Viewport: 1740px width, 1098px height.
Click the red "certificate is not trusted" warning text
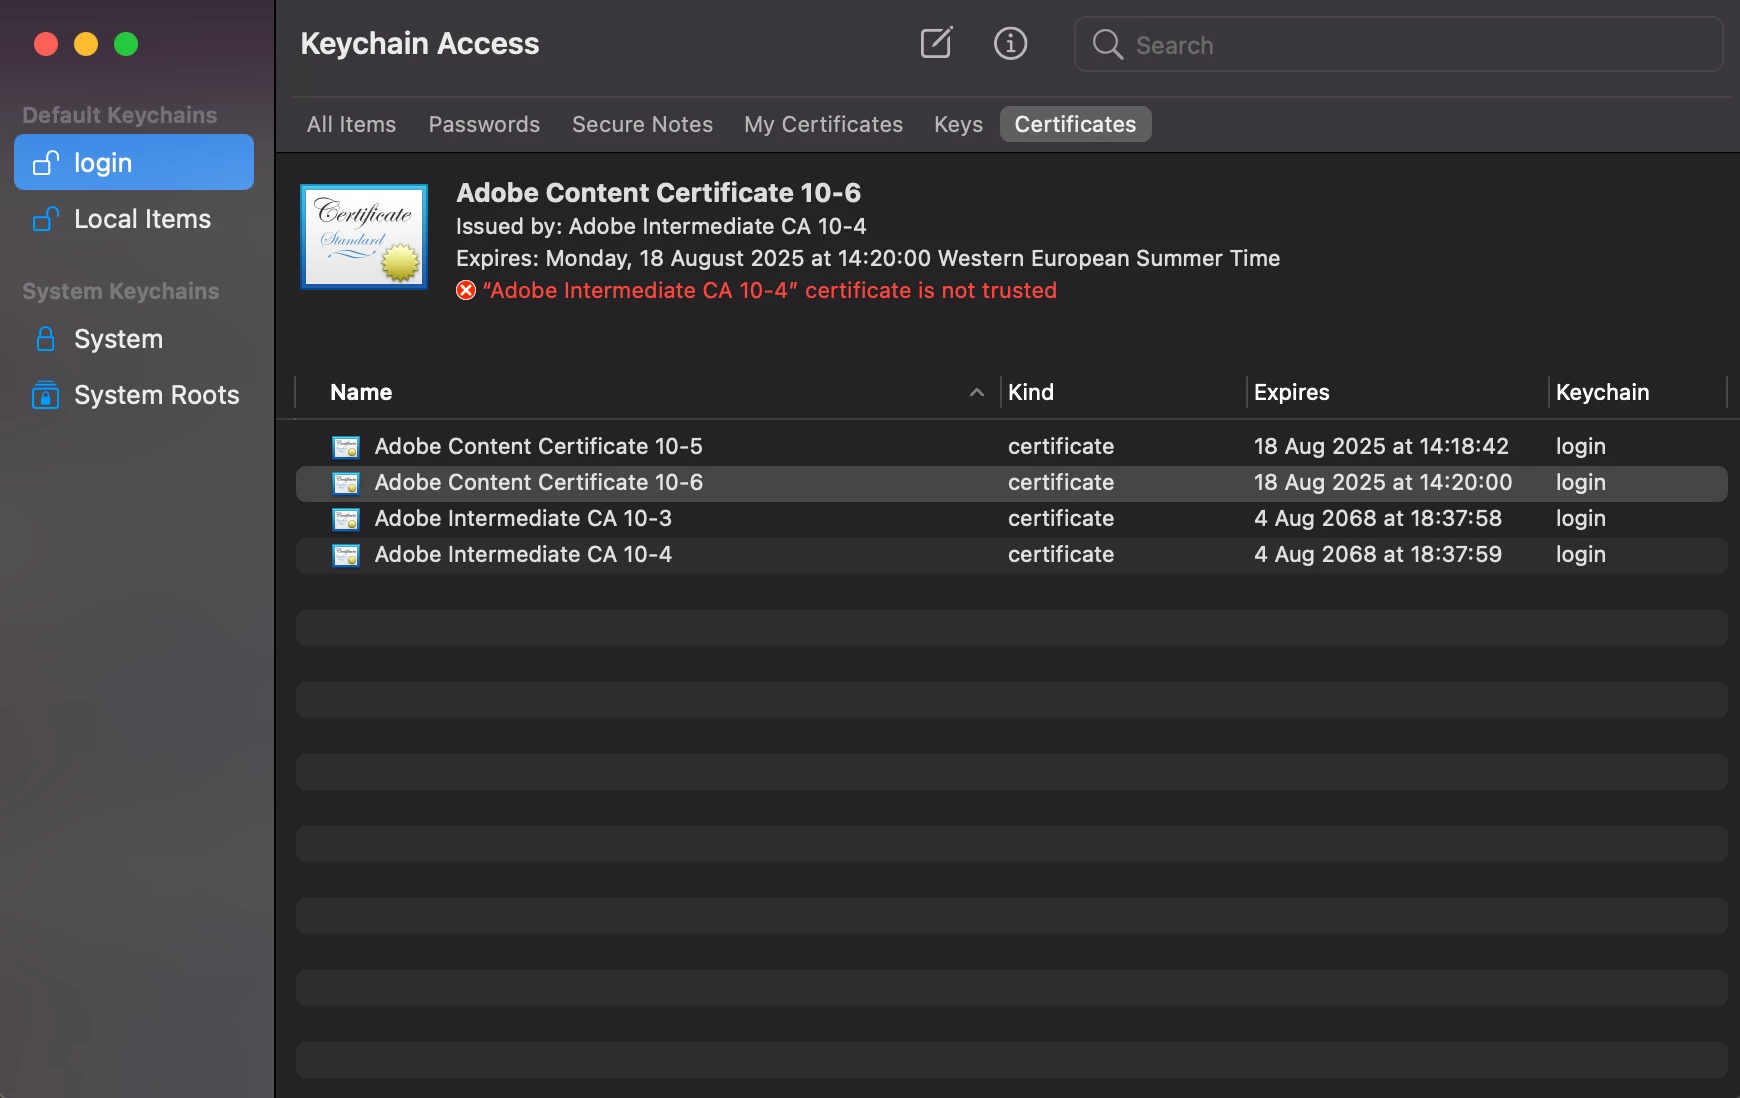point(769,290)
